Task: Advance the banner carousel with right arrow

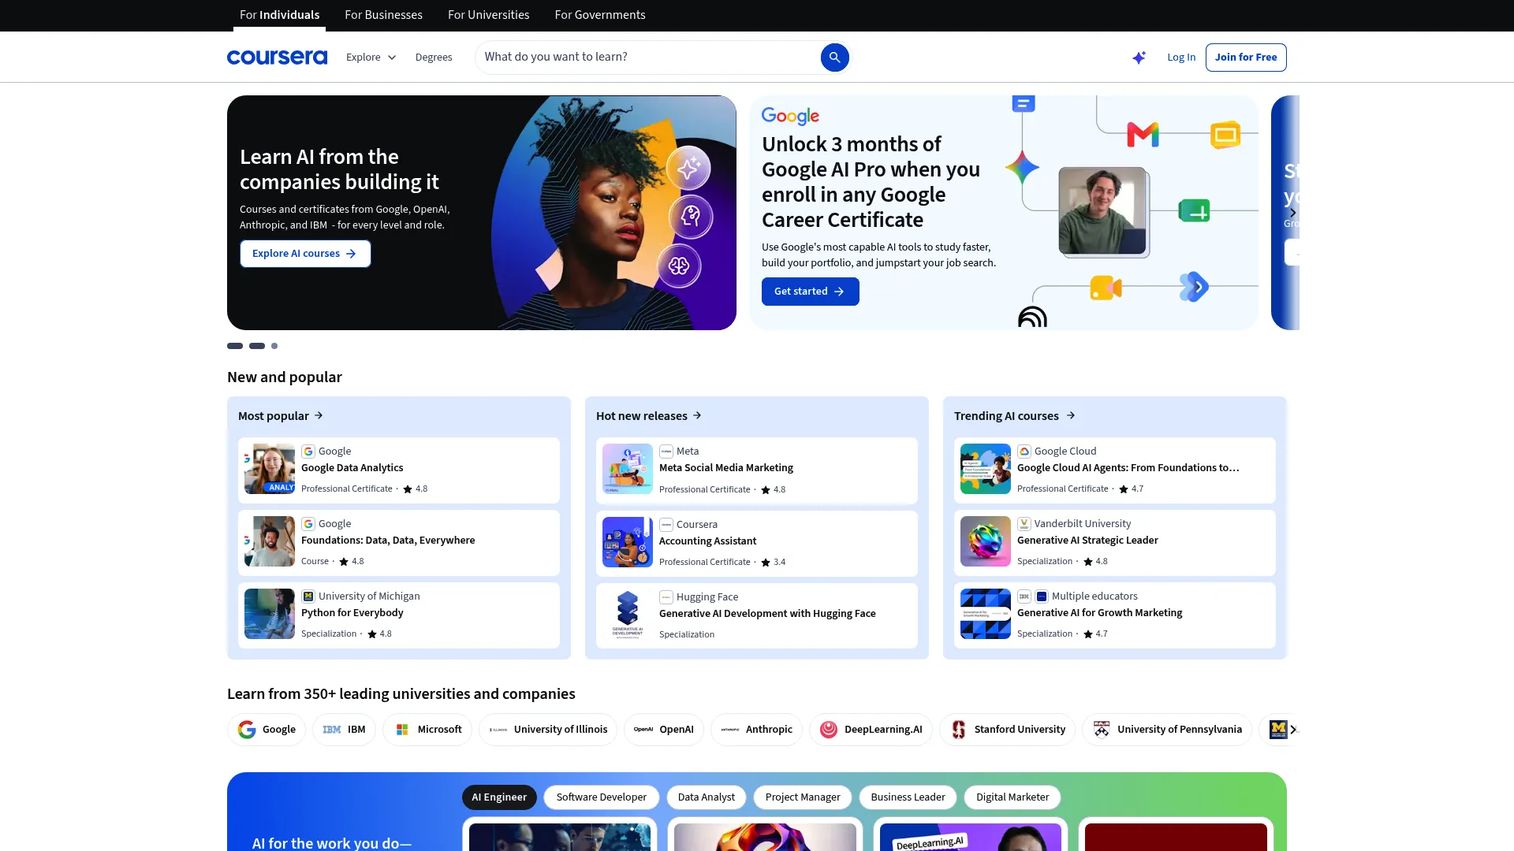Action: coord(1292,212)
